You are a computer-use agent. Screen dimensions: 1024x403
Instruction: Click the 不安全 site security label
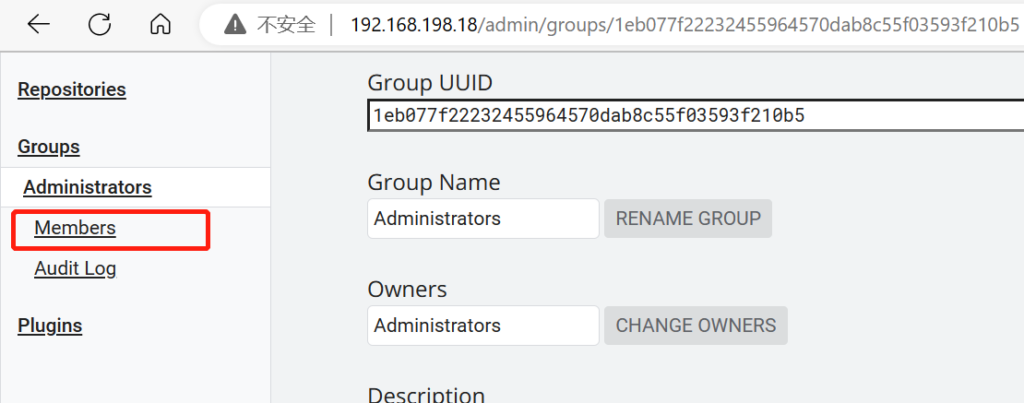[x=286, y=25]
